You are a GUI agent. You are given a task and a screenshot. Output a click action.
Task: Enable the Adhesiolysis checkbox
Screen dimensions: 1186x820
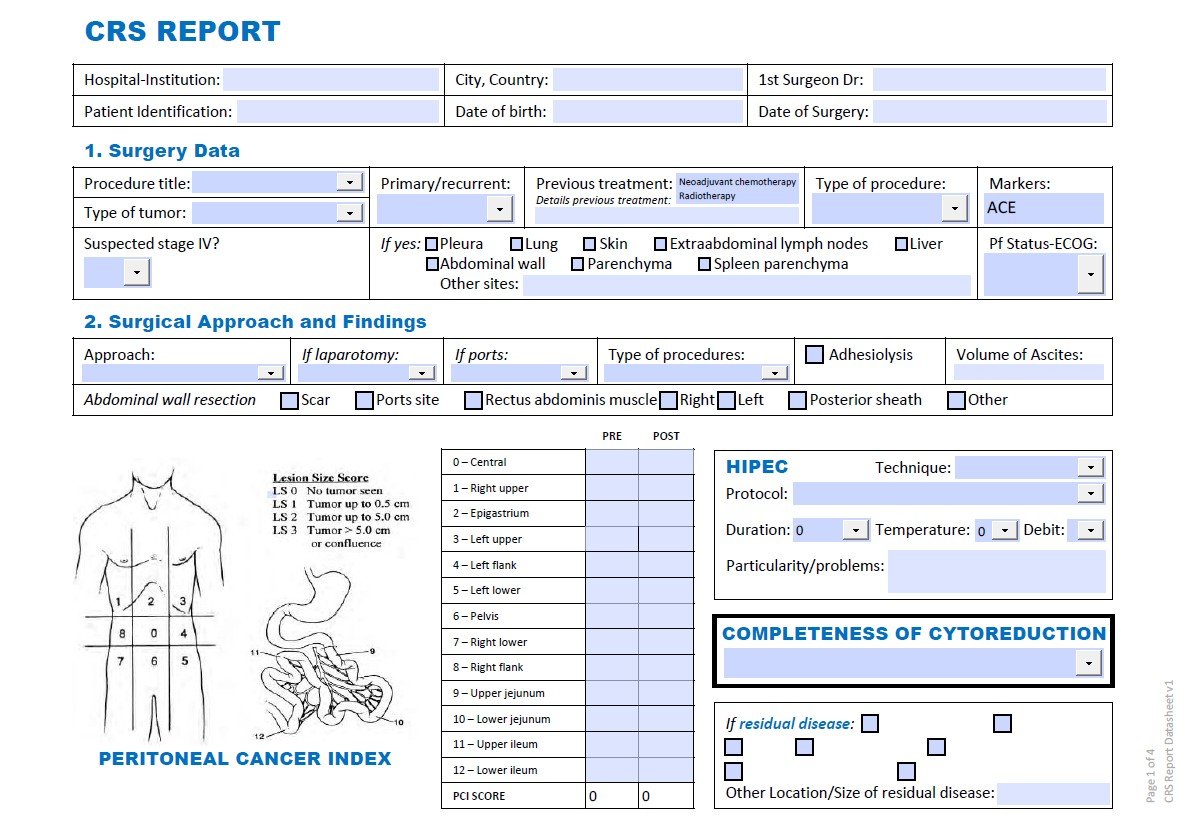[814, 354]
